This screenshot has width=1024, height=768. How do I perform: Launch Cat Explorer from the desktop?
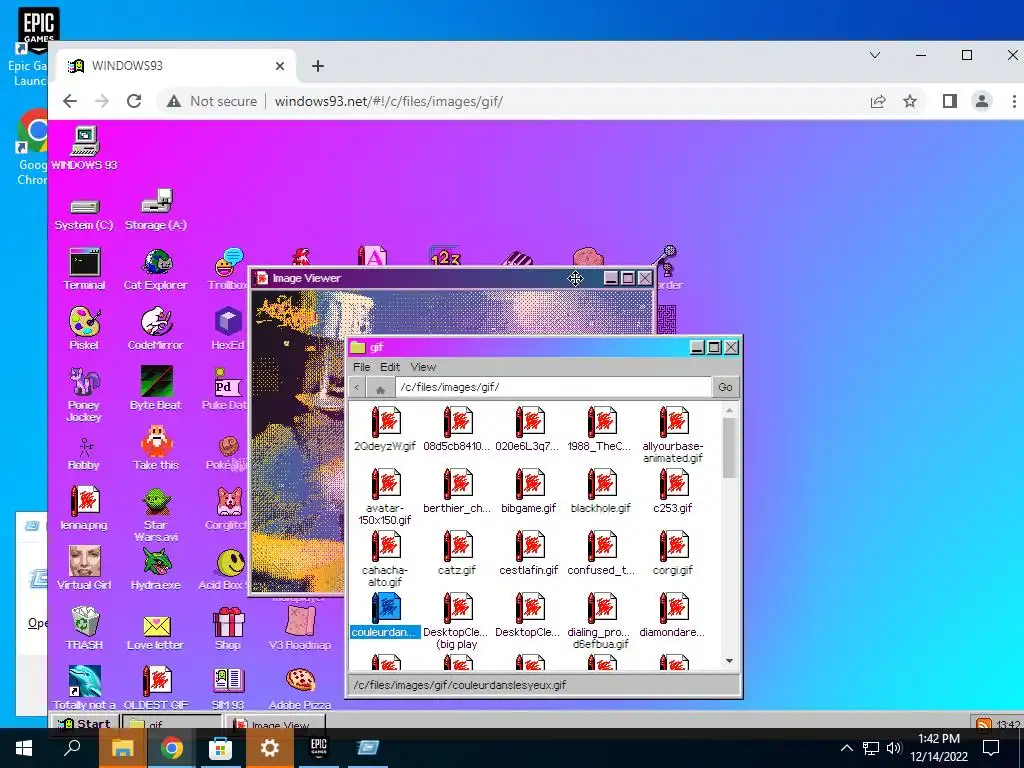pos(156,263)
